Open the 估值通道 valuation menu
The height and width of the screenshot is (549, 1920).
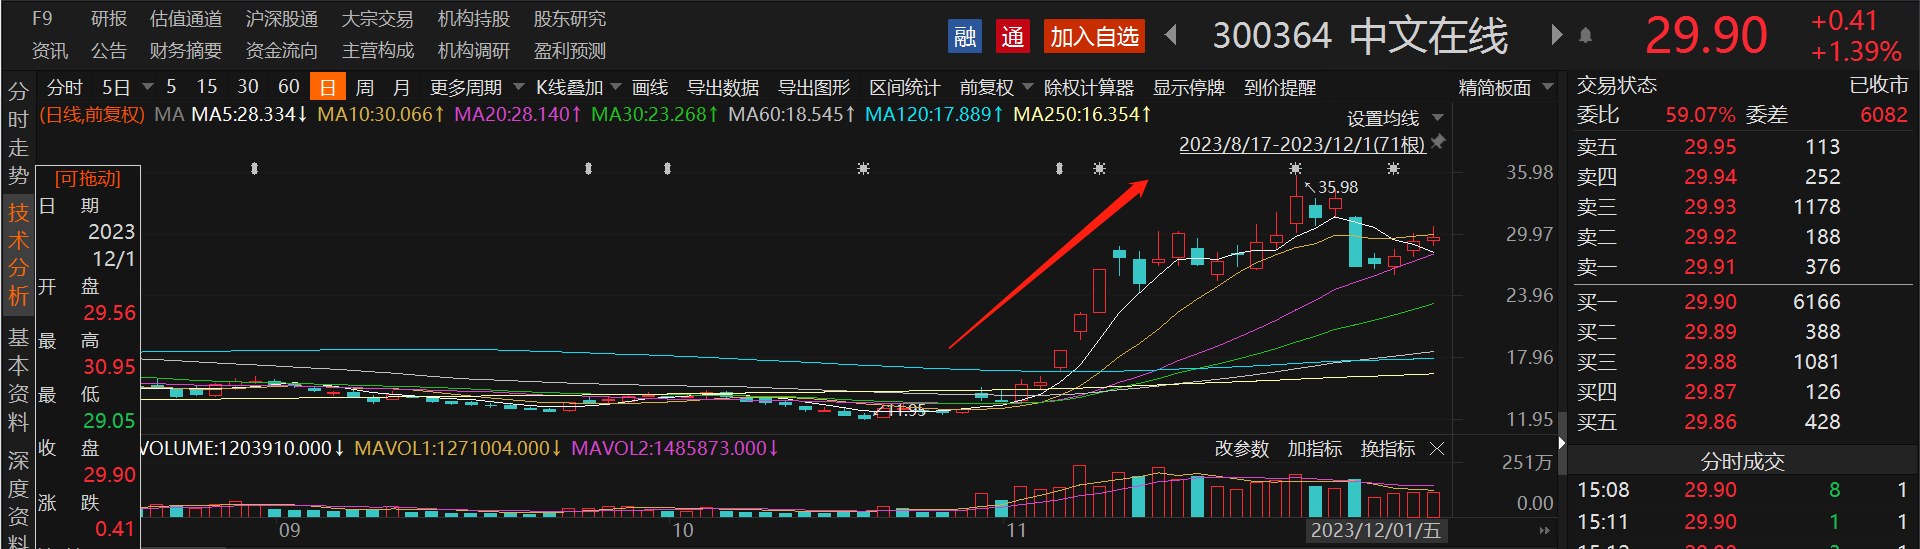point(186,19)
